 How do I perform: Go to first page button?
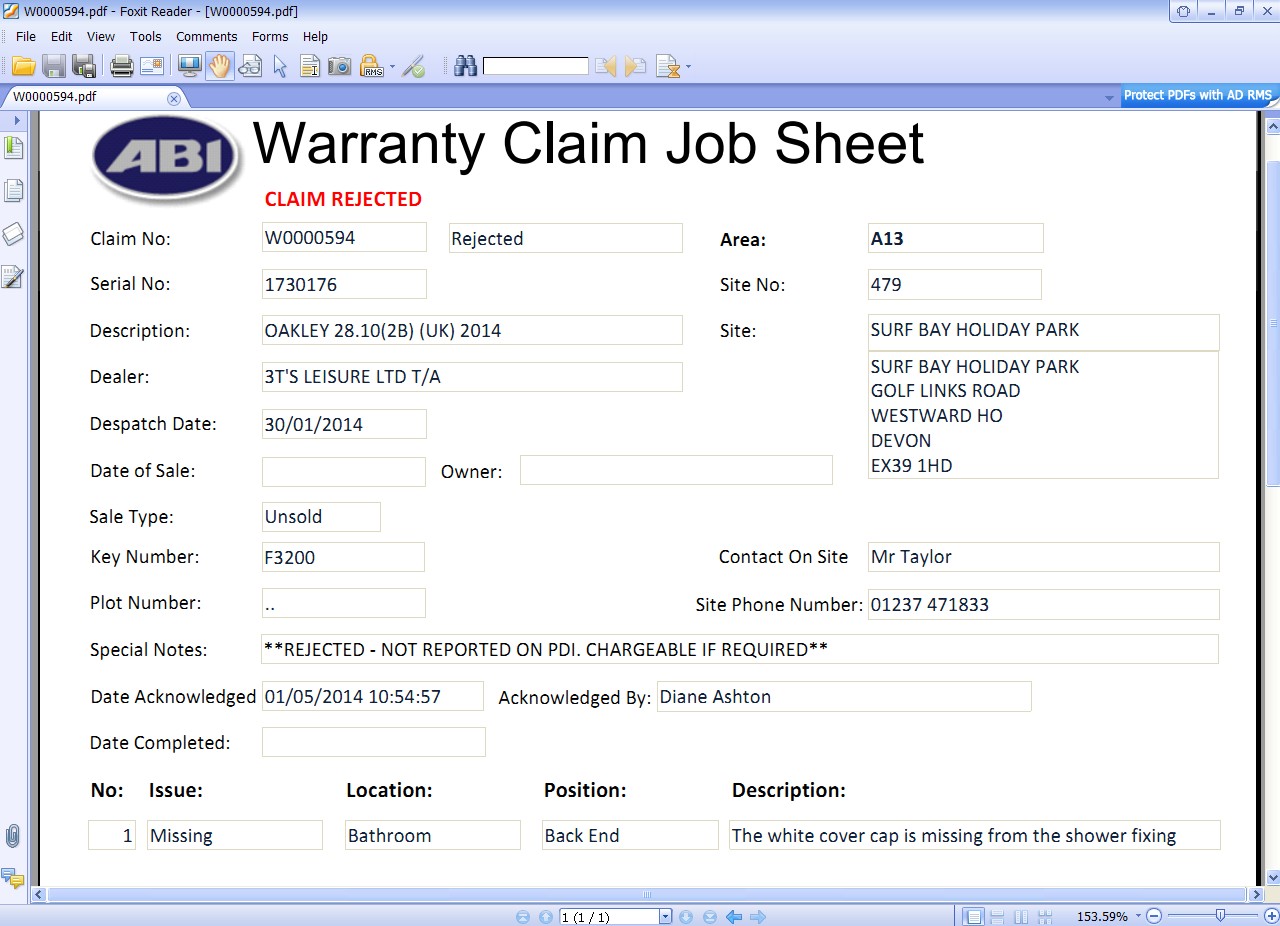(x=523, y=917)
